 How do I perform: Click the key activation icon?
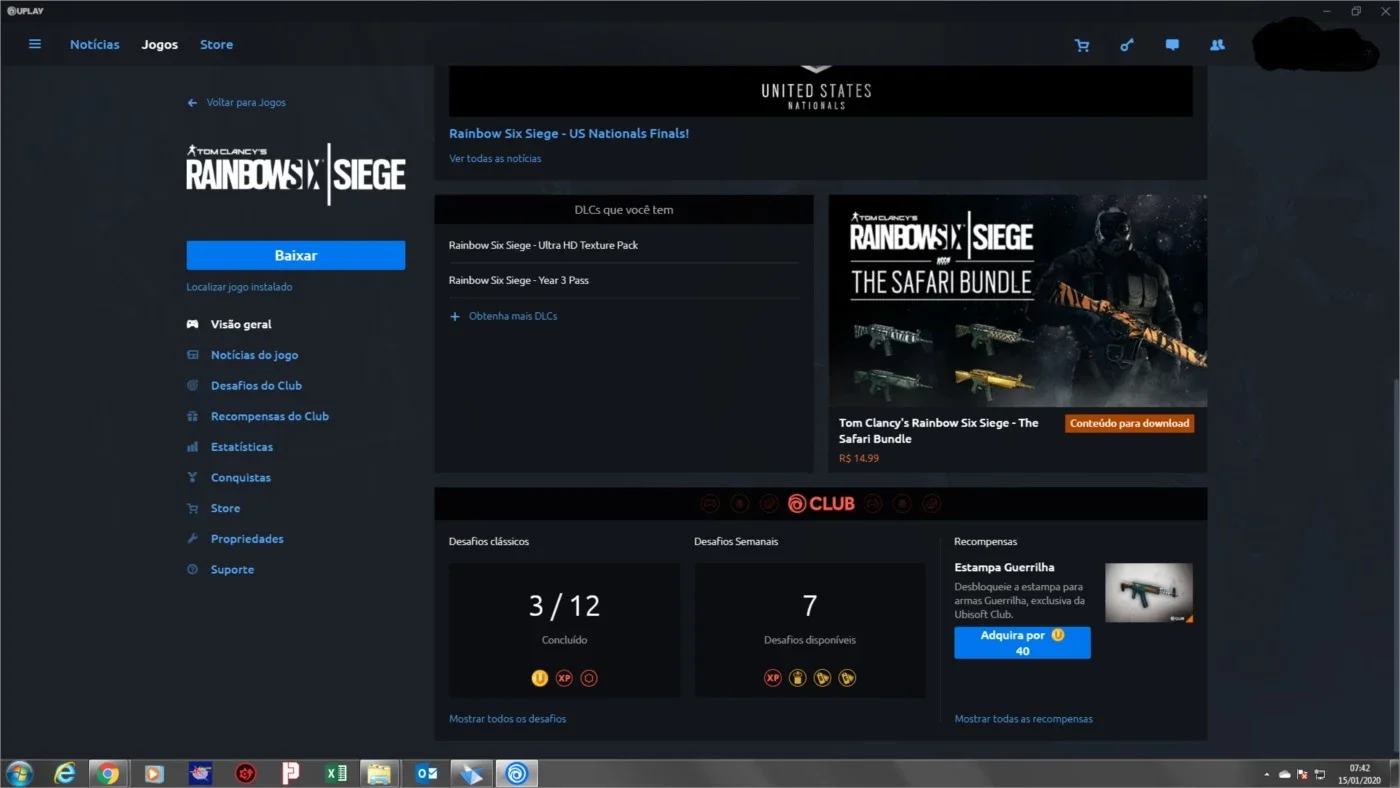coord(1127,45)
